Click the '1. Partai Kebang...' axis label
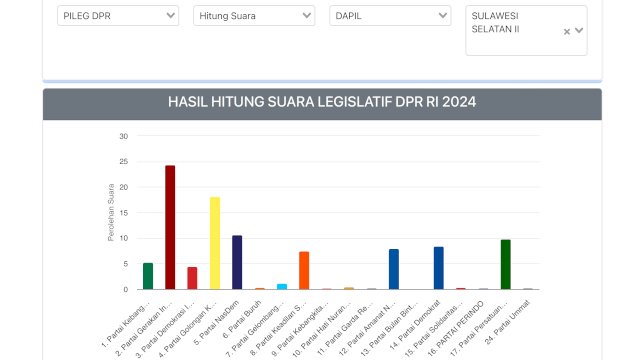 point(125,324)
